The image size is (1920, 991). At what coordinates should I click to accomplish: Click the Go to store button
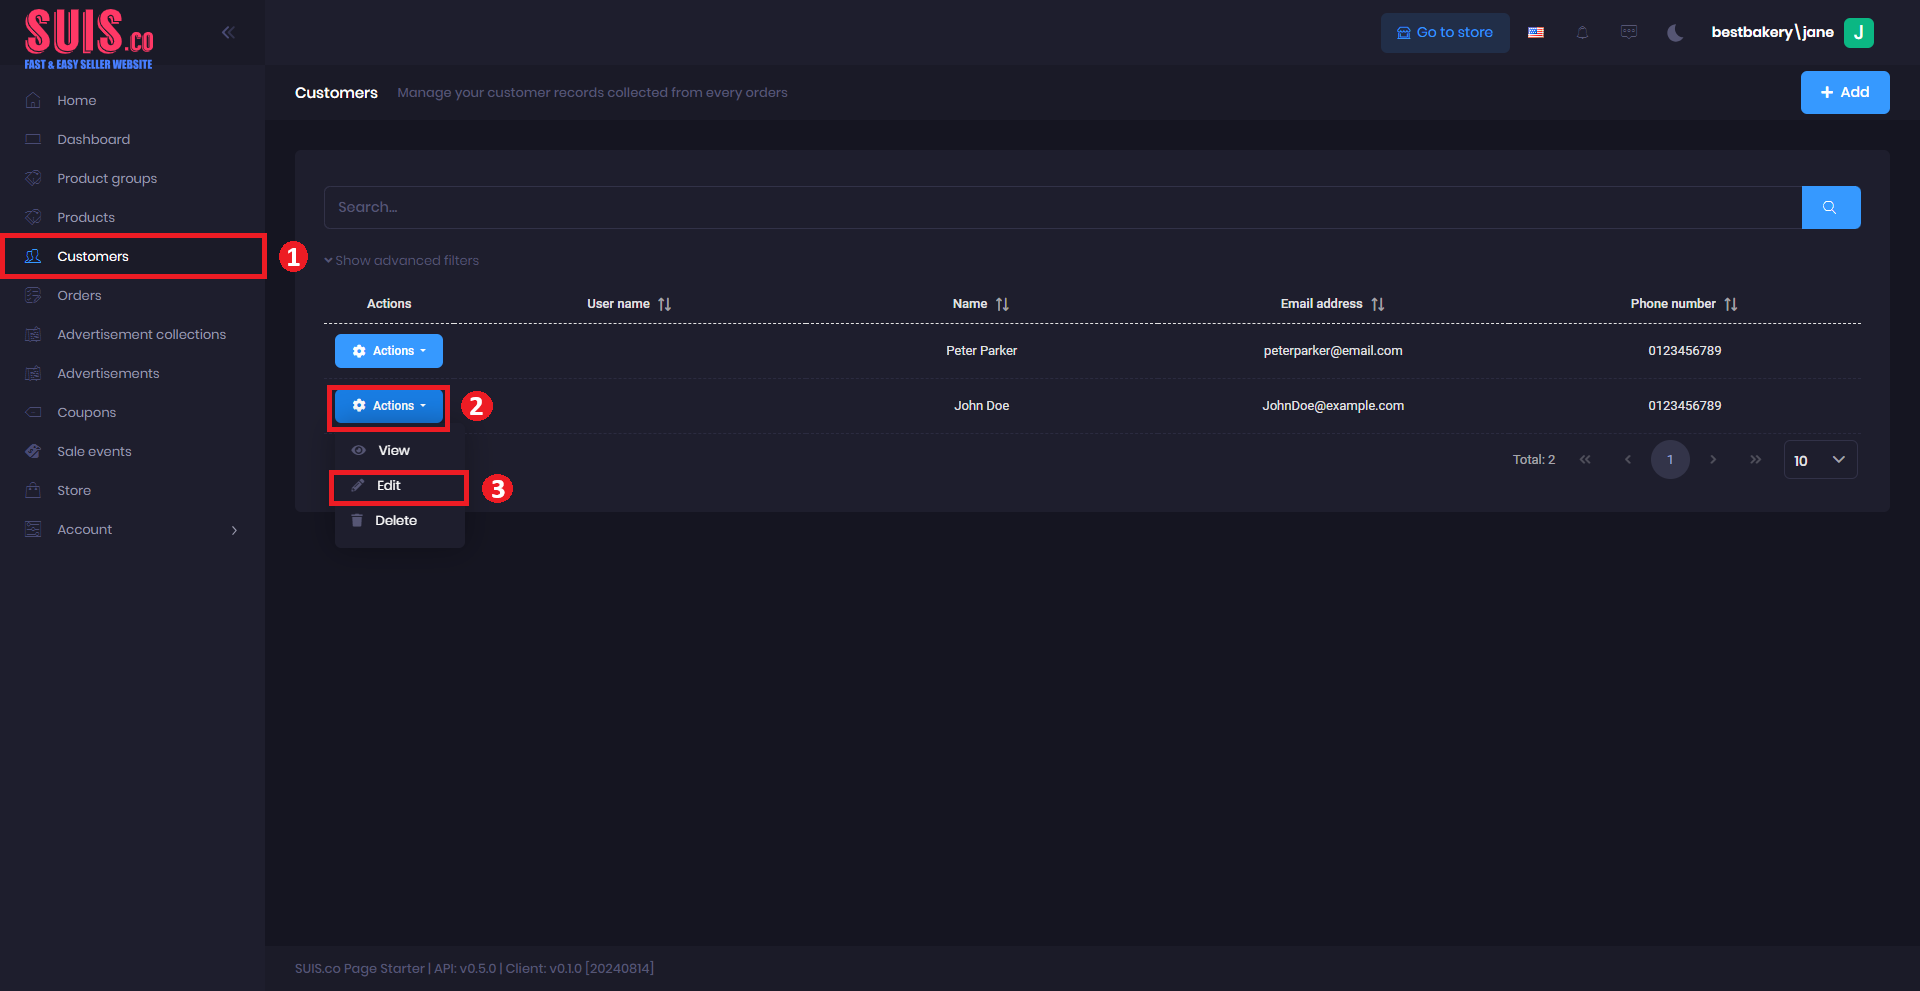1444,33
